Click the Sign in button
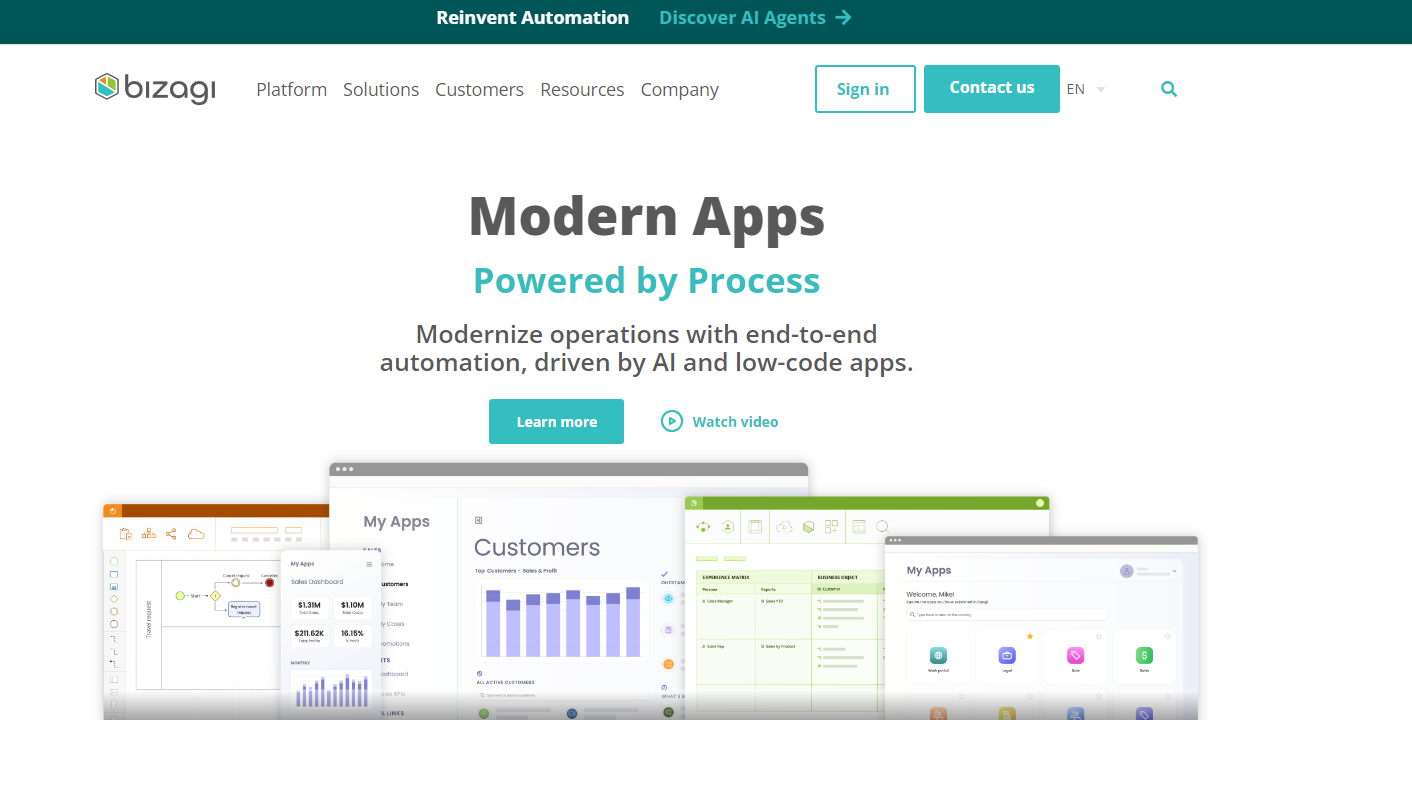This screenshot has height=790, width=1412. pyautogui.click(x=865, y=89)
